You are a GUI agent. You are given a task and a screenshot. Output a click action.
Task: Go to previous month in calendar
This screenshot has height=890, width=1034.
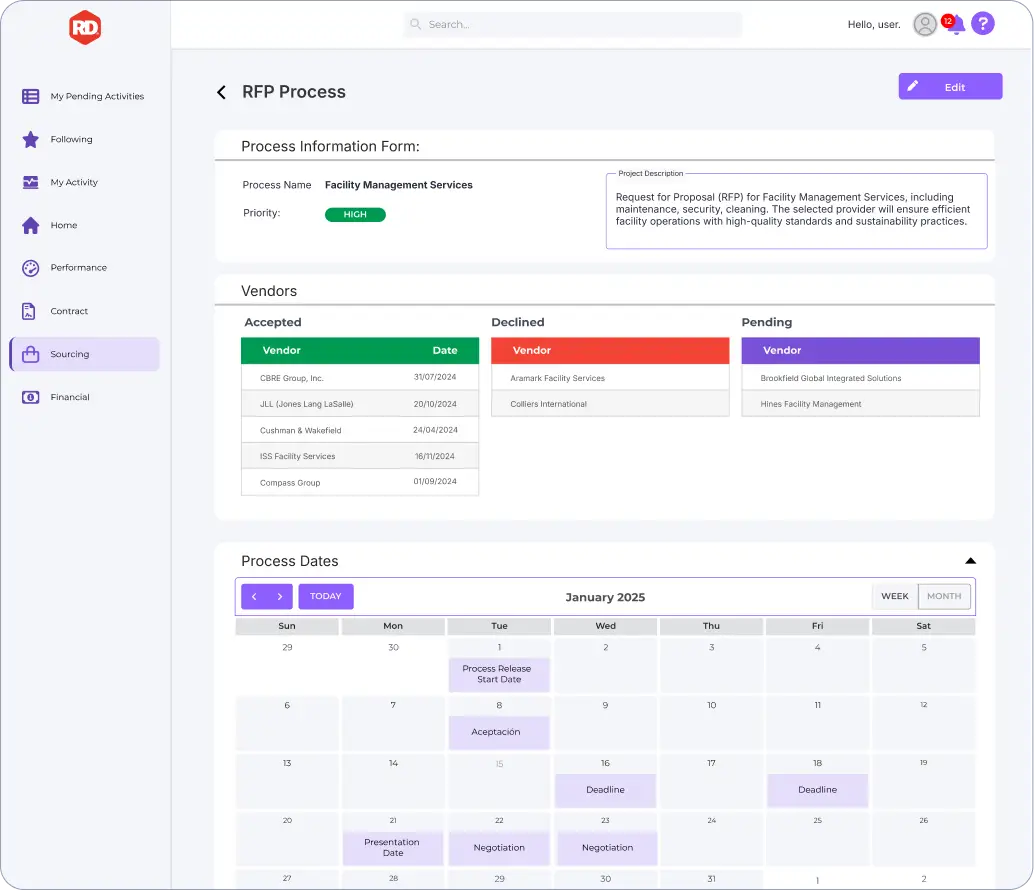pyautogui.click(x=254, y=597)
